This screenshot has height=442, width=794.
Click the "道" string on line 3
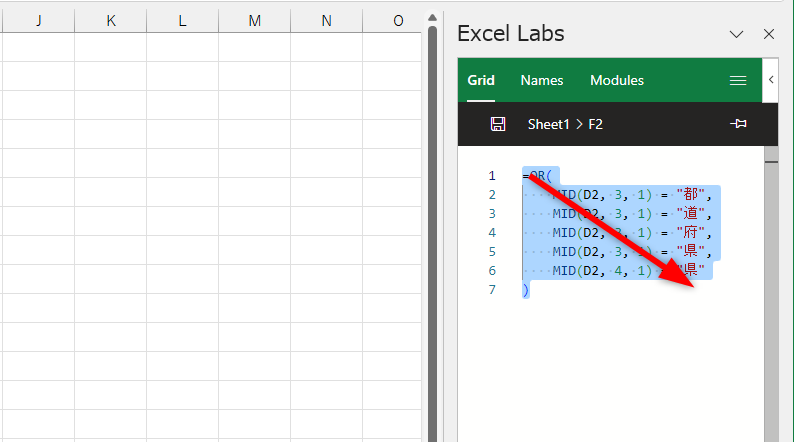click(691, 214)
